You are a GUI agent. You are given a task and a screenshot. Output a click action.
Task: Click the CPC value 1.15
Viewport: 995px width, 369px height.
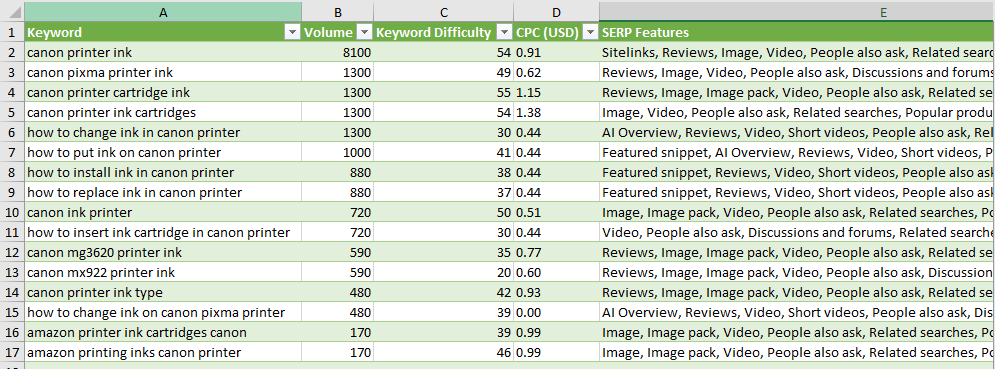click(x=557, y=93)
